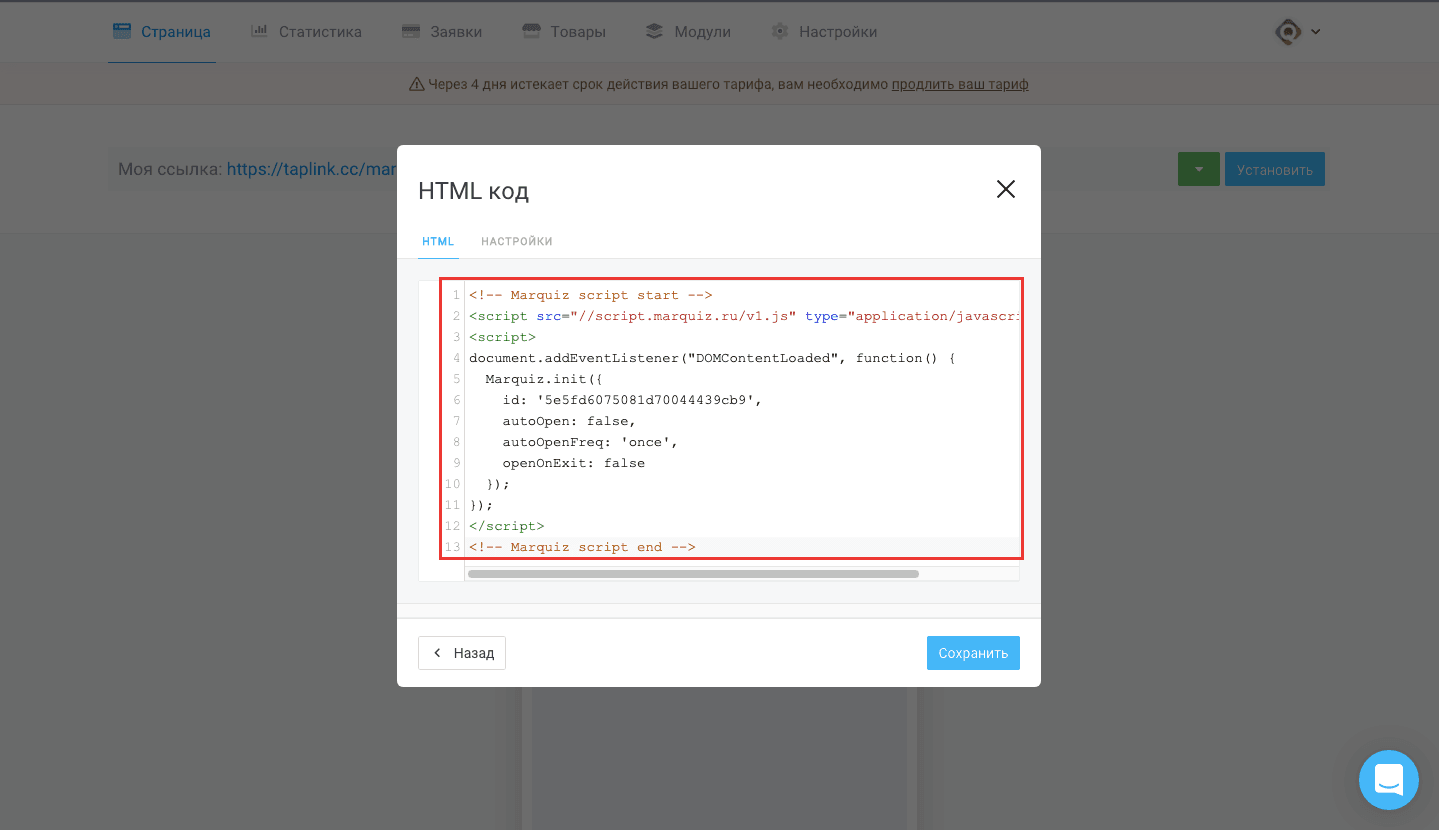Click the script src code line
The width and height of the screenshot is (1439, 830).
click(743, 316)
